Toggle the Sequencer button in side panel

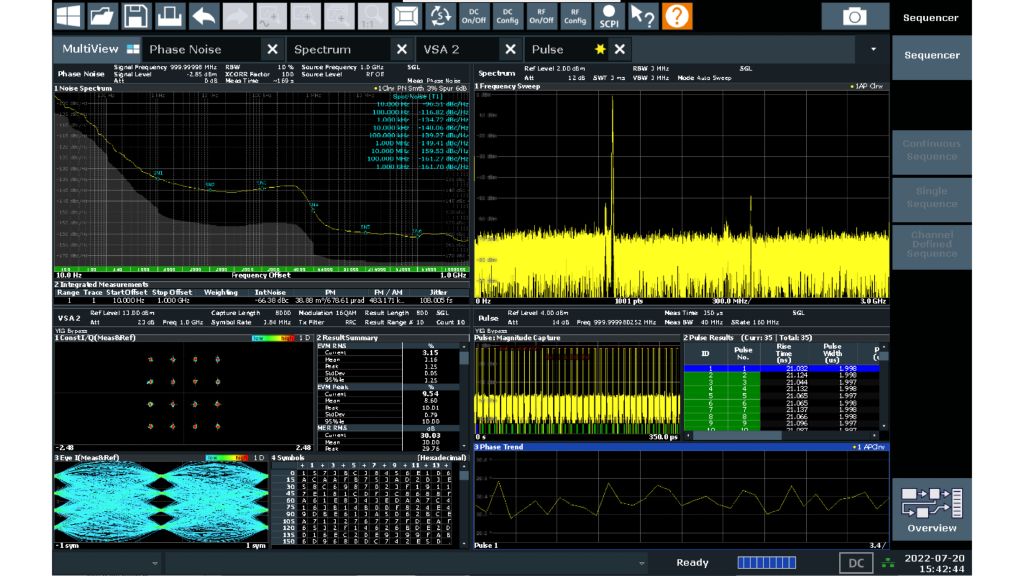(x=931, y=56)
